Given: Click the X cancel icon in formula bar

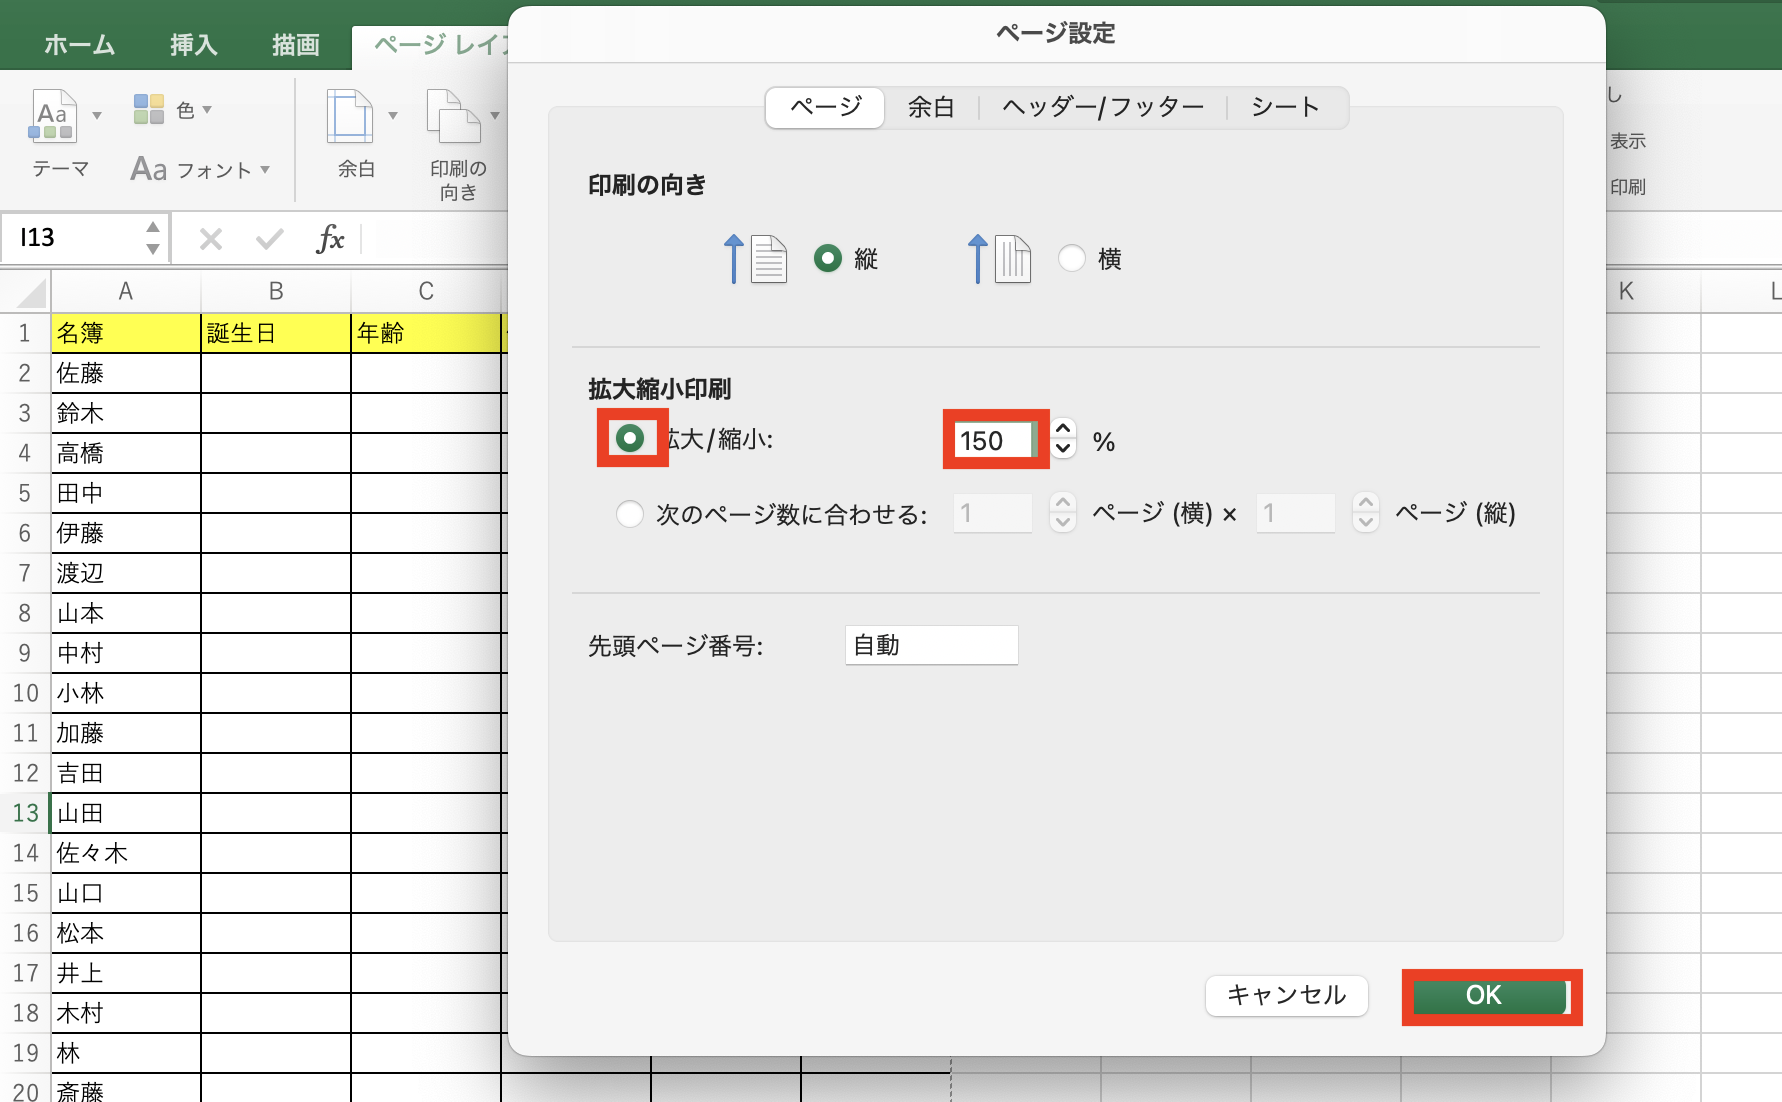Looking at the screenshot, I should click(210, 238).
